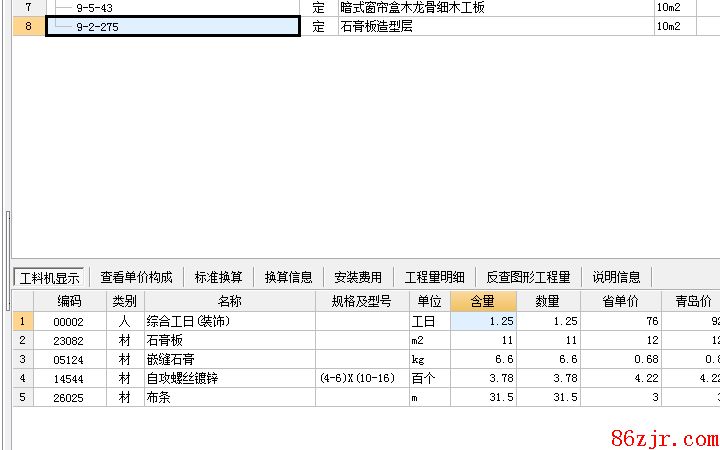Image resolution: width=720 pixels, height=450 pixels.
Task: Open the 说明信息 tab
Action: point(616,277)
